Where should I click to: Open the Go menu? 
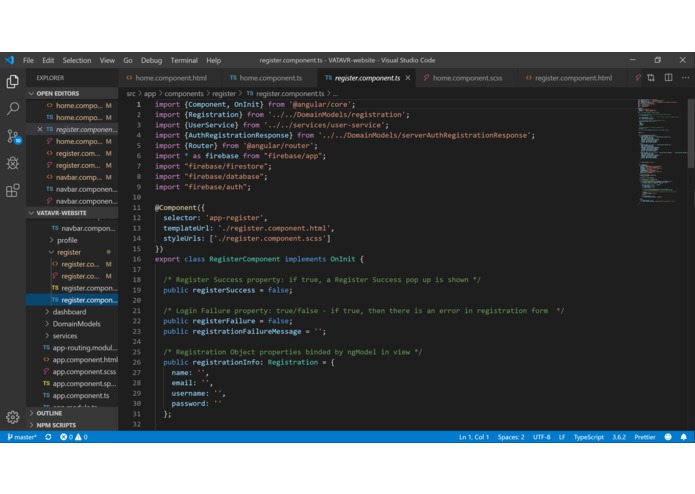click(128, 60)
